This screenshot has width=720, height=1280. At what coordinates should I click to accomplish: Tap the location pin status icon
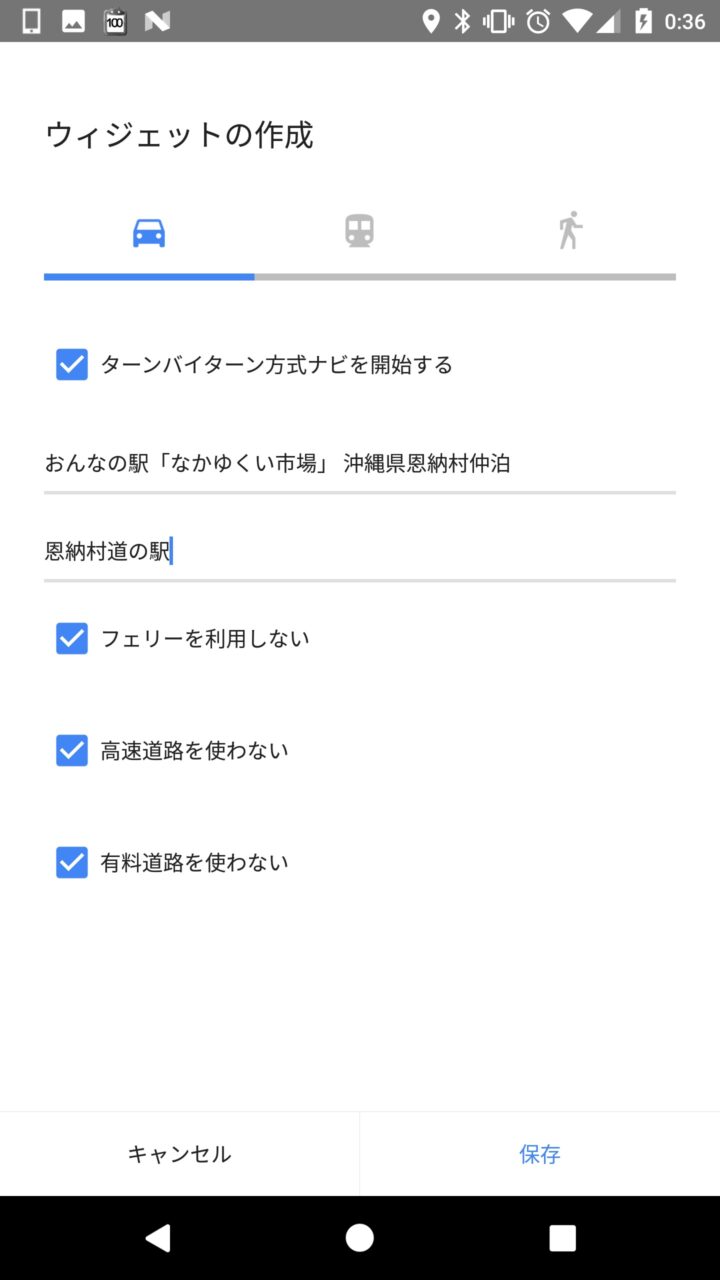431,21
